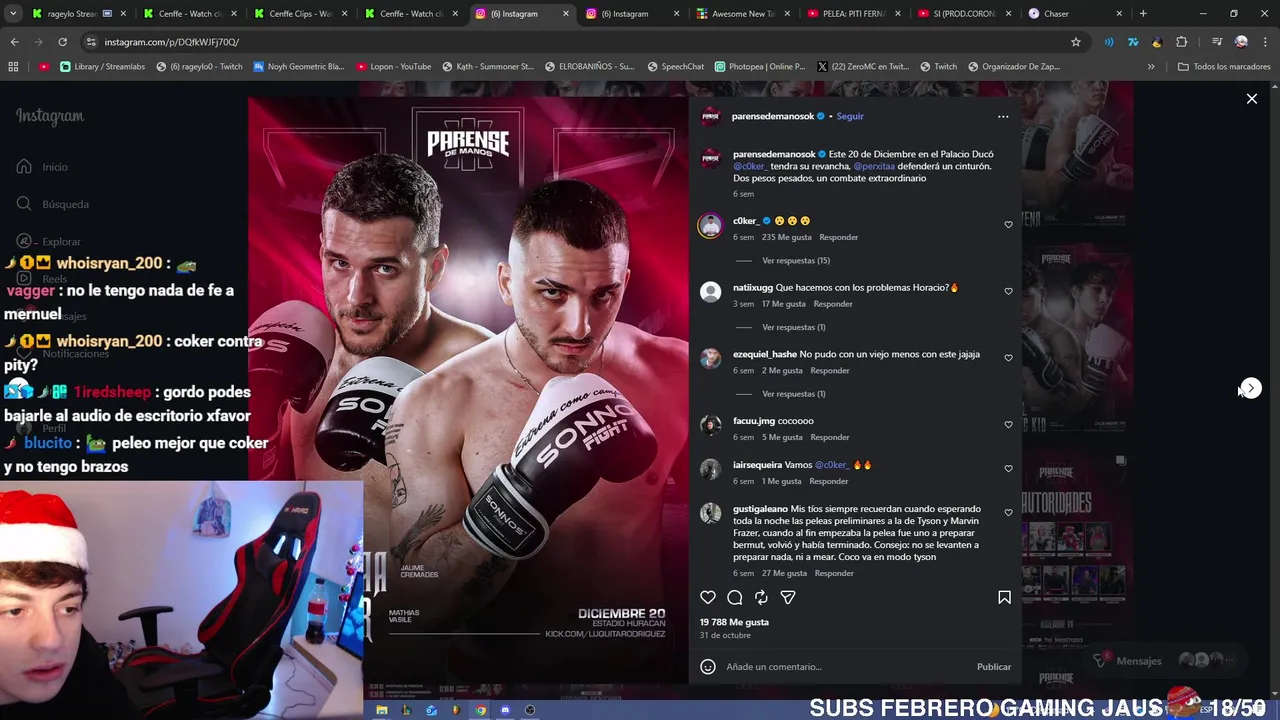Open the browser extensions puzzle icon
The height and width of the screenshot is (720, 1280).
coord(1181,42)
